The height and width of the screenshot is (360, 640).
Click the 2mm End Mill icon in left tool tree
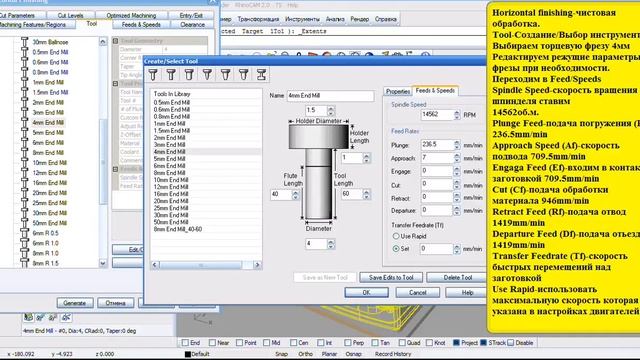coord(24,102)
